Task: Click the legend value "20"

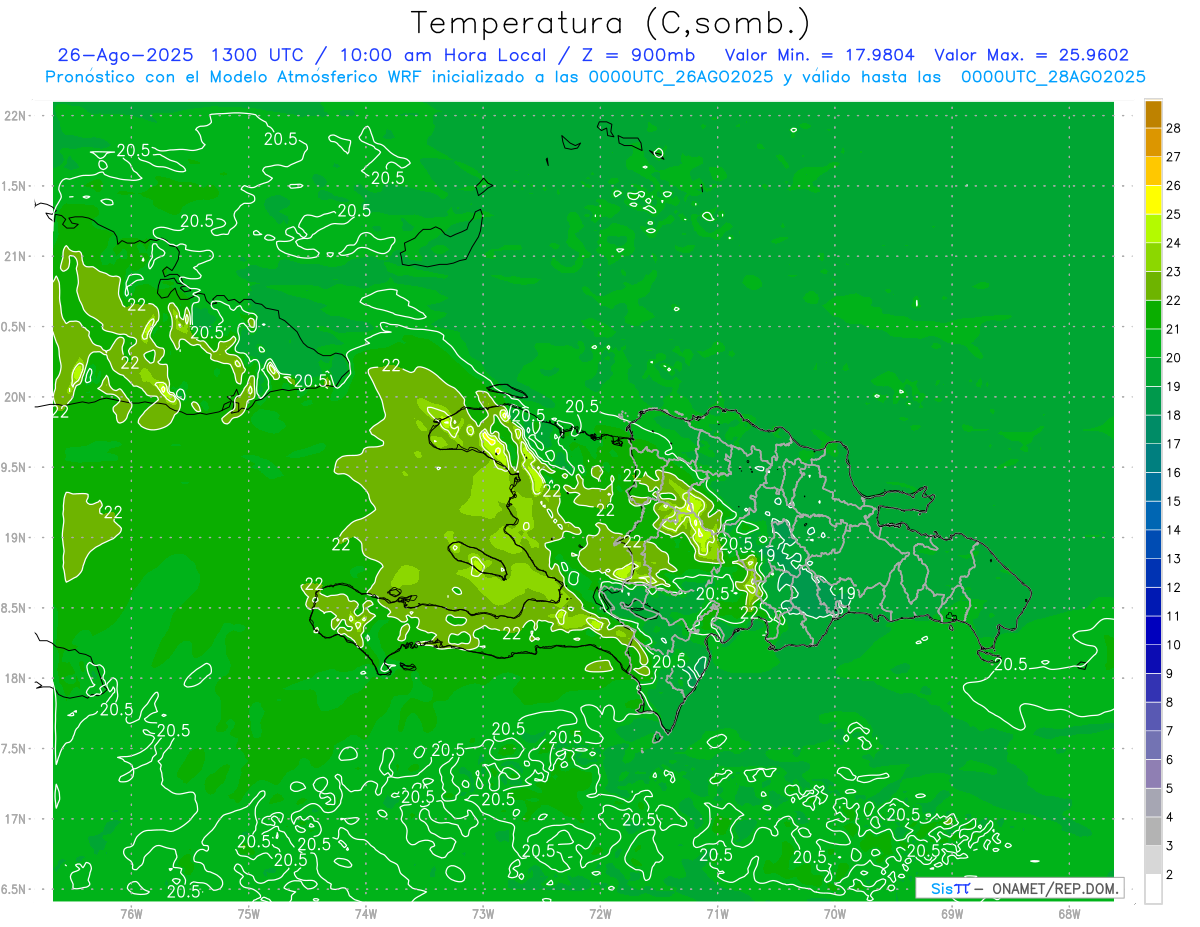Action: click(x=1174, y=357)
